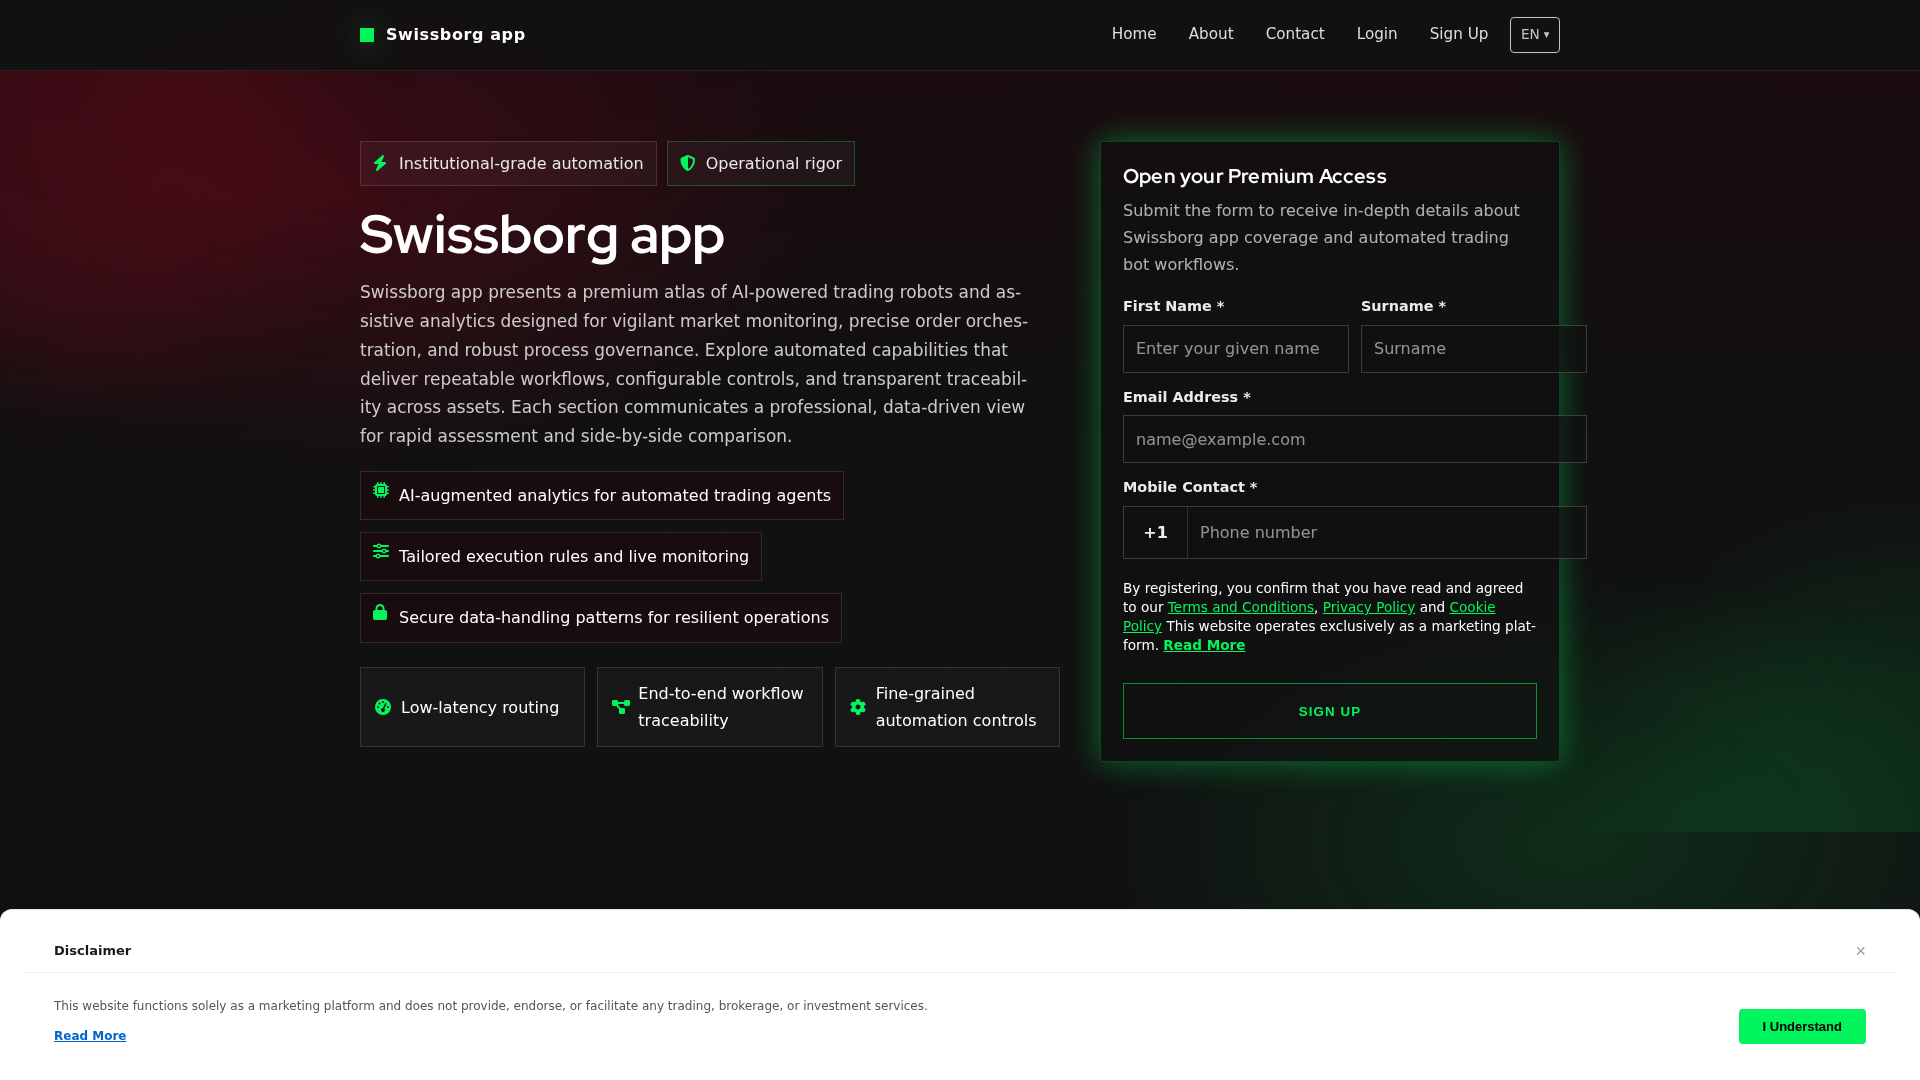The width and height of the screenshot is (1920, 1080).
Task: Click the gear icon beside Fine-grained automation controls
Action: tap(858, 707)
